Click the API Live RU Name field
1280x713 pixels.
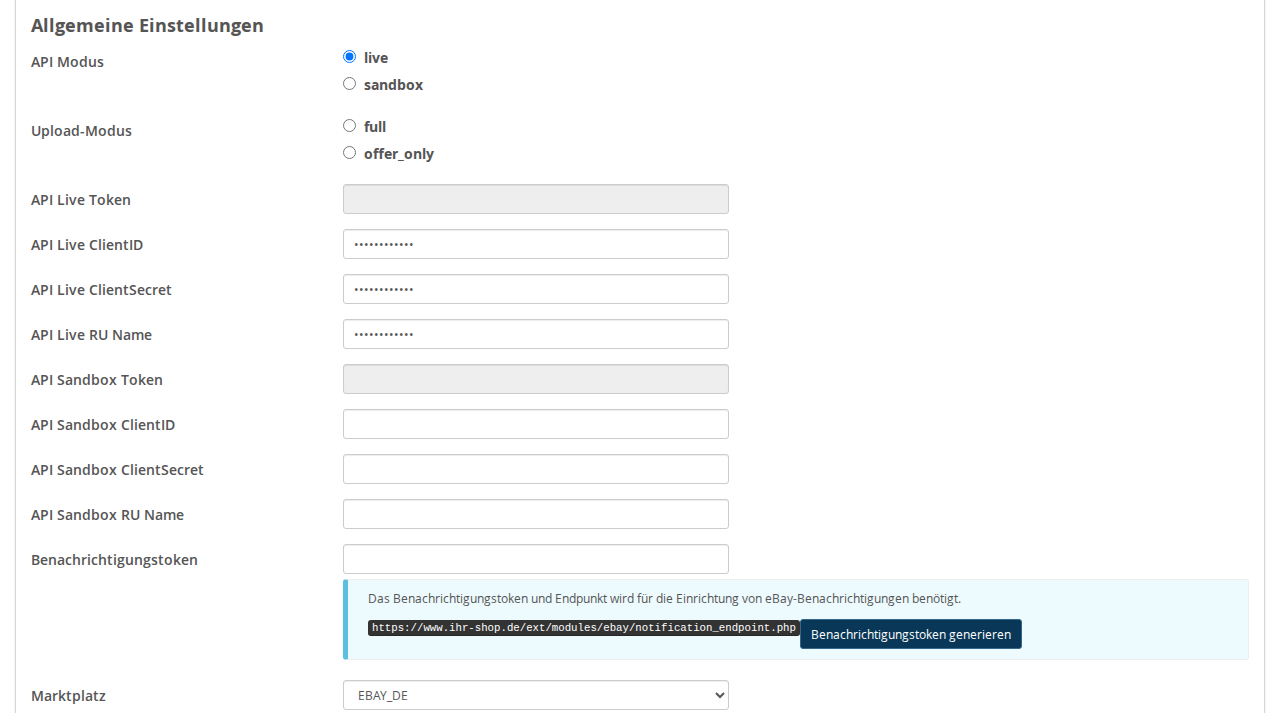(x=536, y=334)
